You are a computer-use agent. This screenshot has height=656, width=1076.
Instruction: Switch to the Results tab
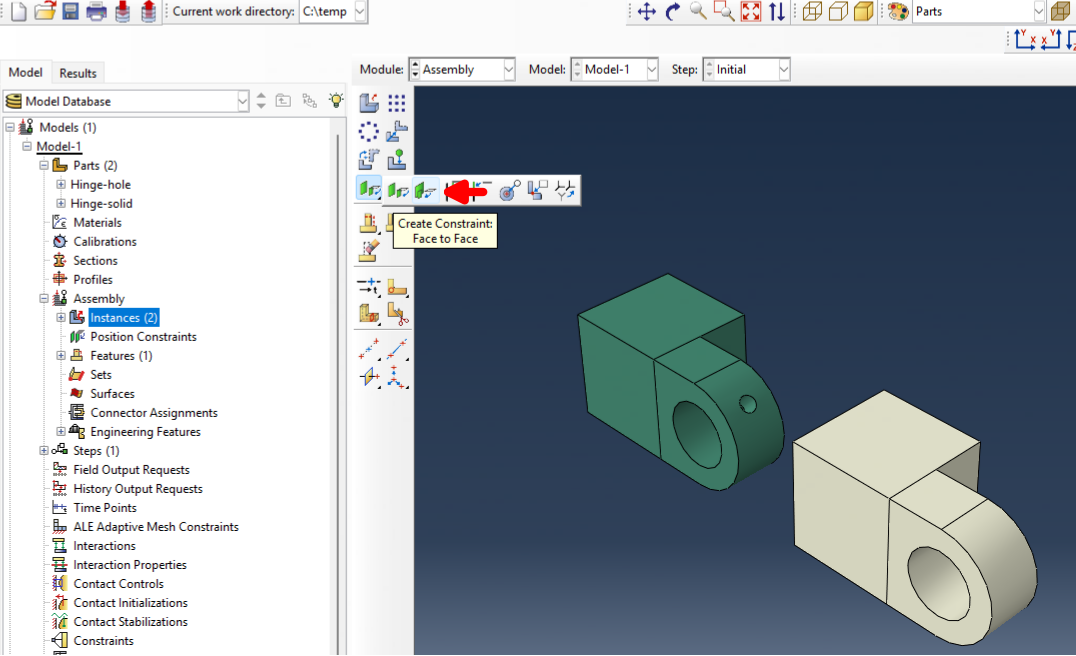(78, 73)
